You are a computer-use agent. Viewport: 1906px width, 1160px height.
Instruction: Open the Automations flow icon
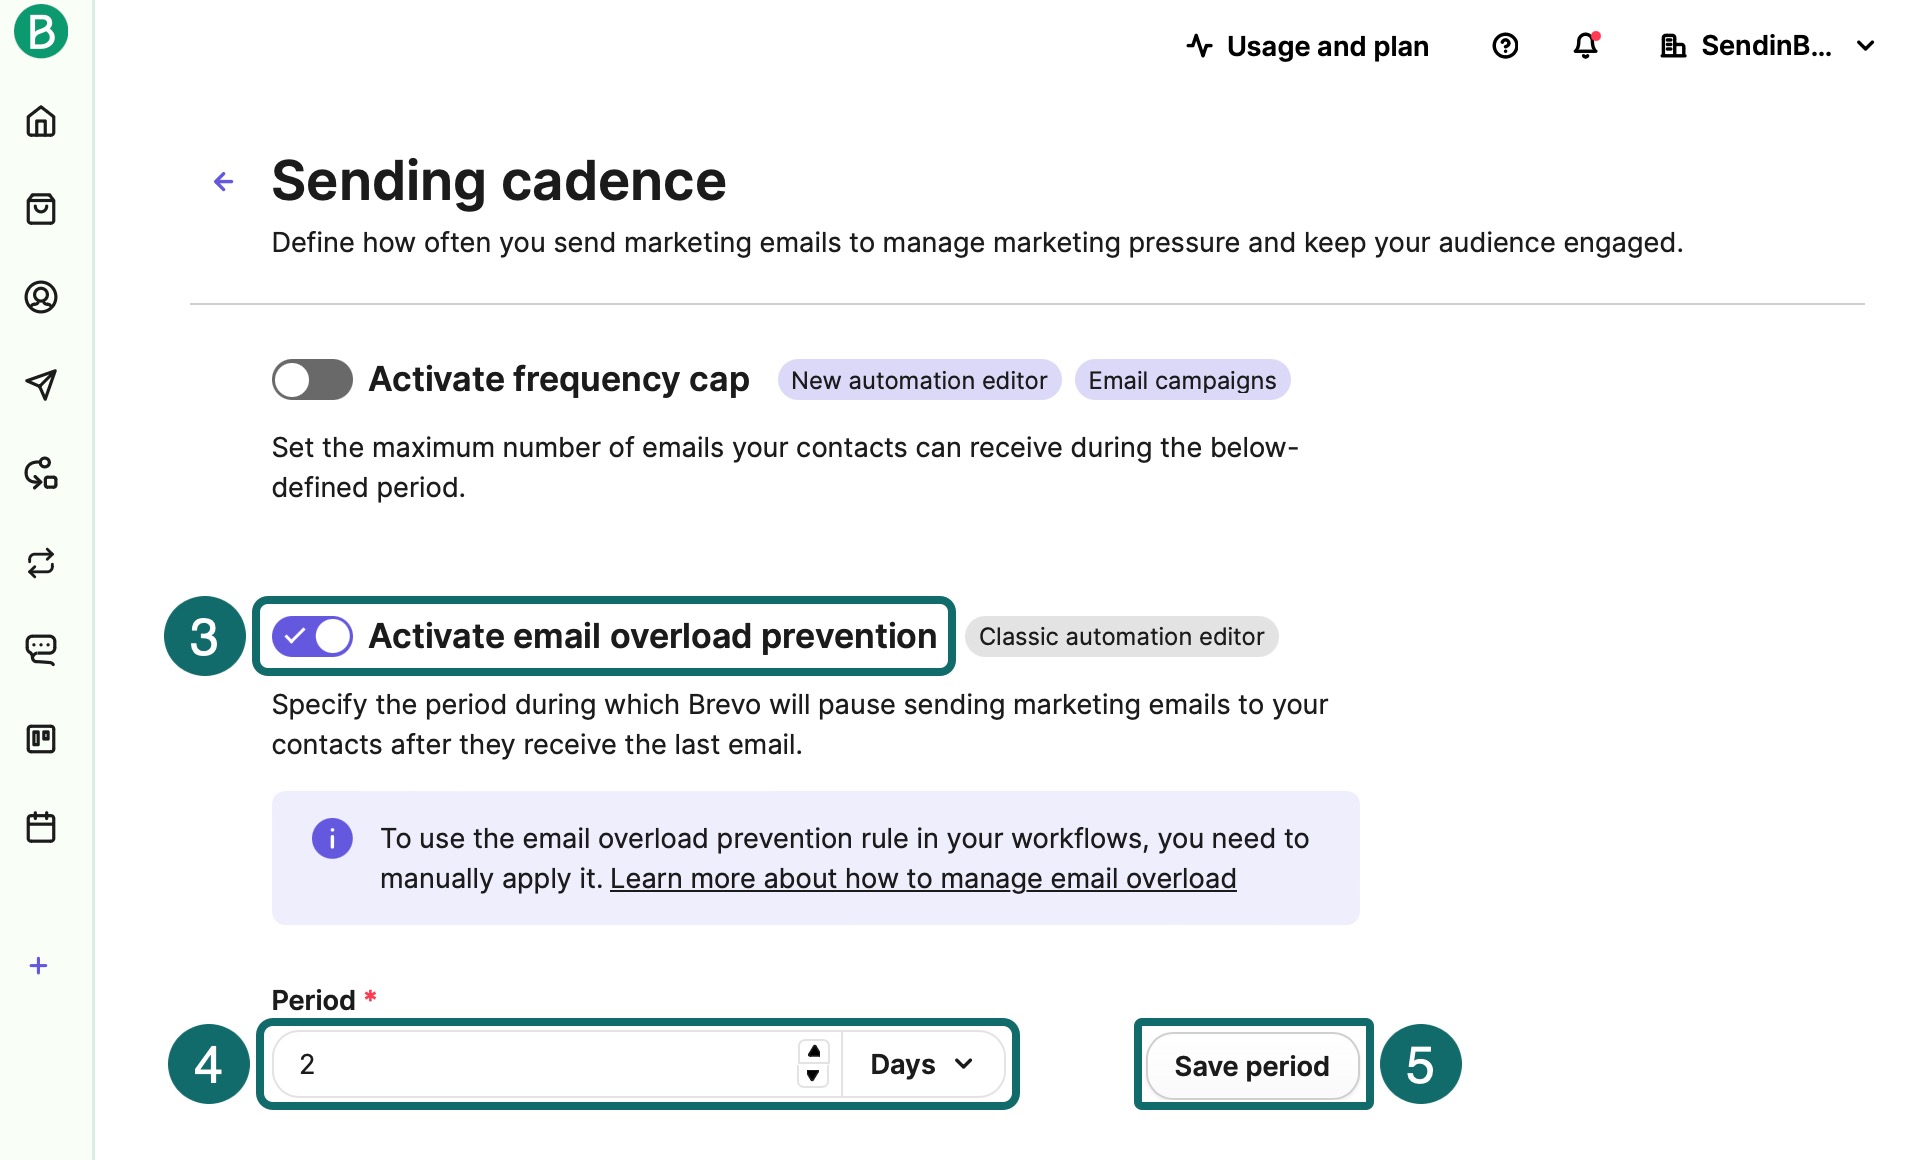(x=41, y=475)
